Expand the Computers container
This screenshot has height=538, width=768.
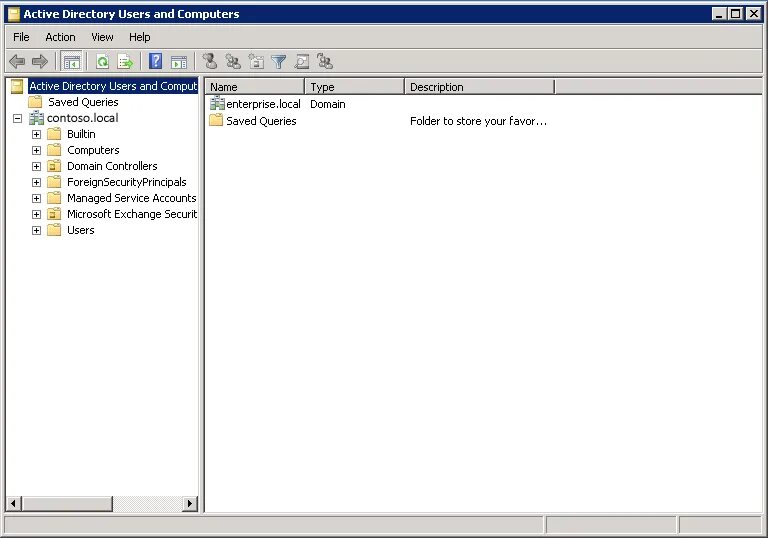click(x=36, y=150)
